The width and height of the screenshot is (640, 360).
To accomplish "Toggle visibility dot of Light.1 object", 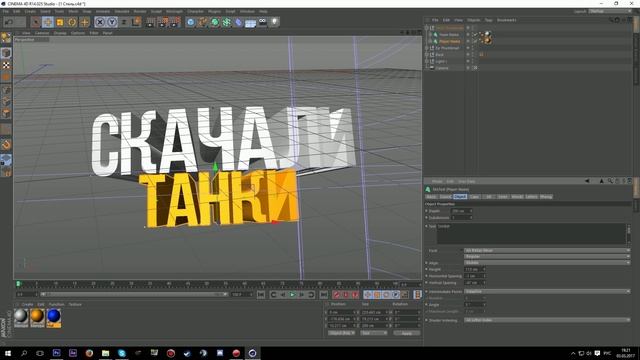I will click(x=468, y=61).
